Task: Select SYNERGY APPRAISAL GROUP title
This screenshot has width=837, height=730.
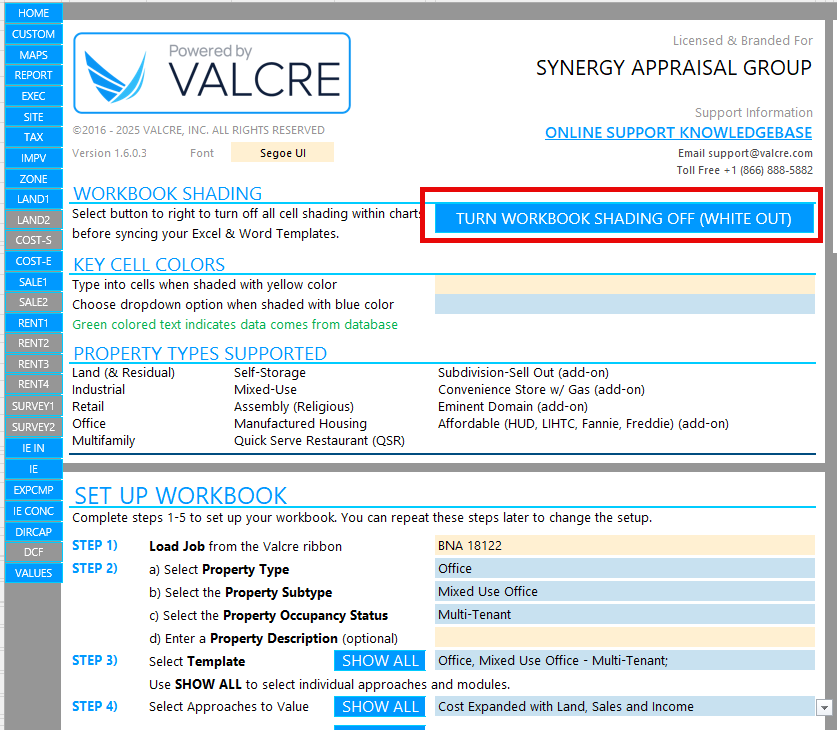Action: point(674,68)
